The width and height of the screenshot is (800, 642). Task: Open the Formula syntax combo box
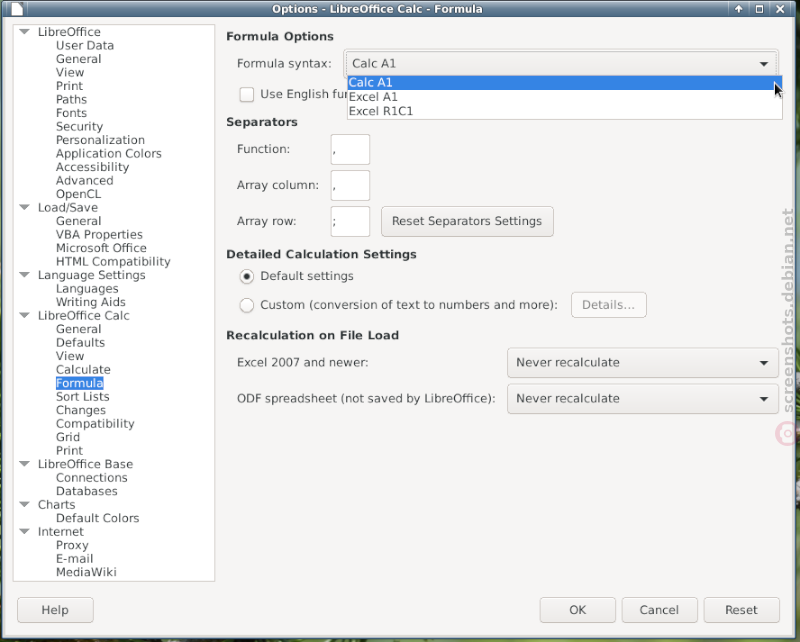click(x=561, y=63)
